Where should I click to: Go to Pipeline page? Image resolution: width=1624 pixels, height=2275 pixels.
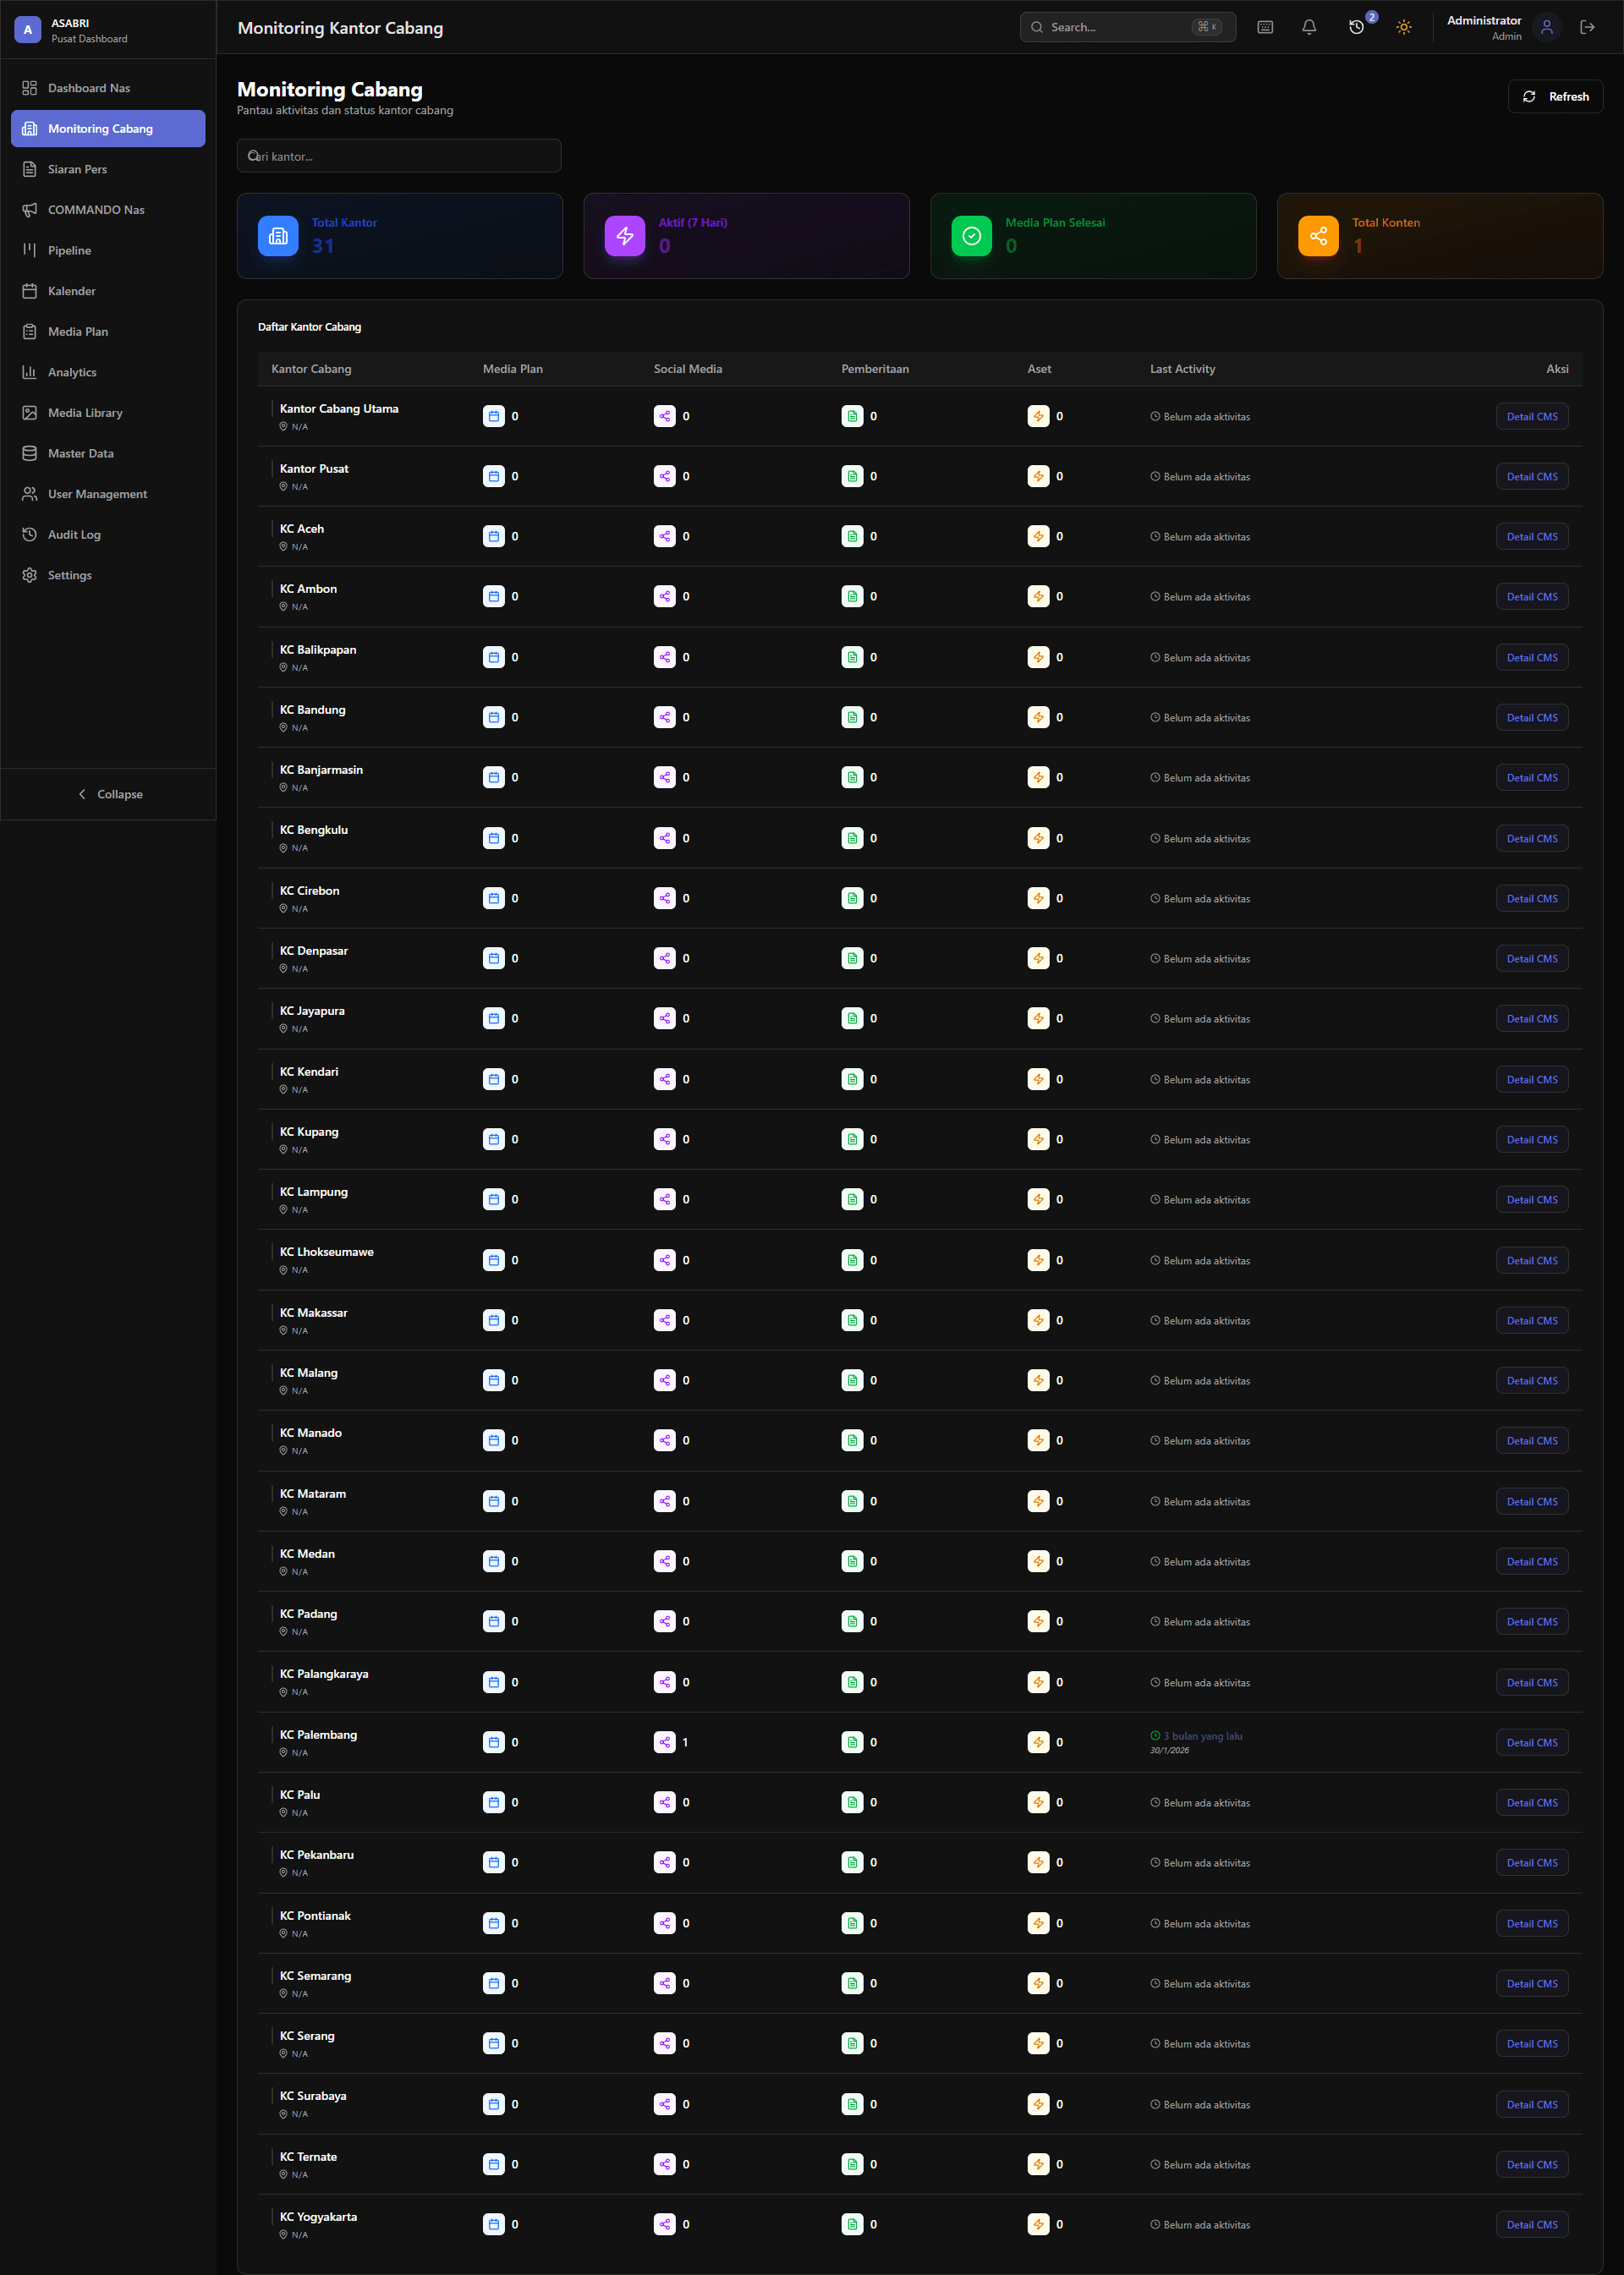pos(108,250)
